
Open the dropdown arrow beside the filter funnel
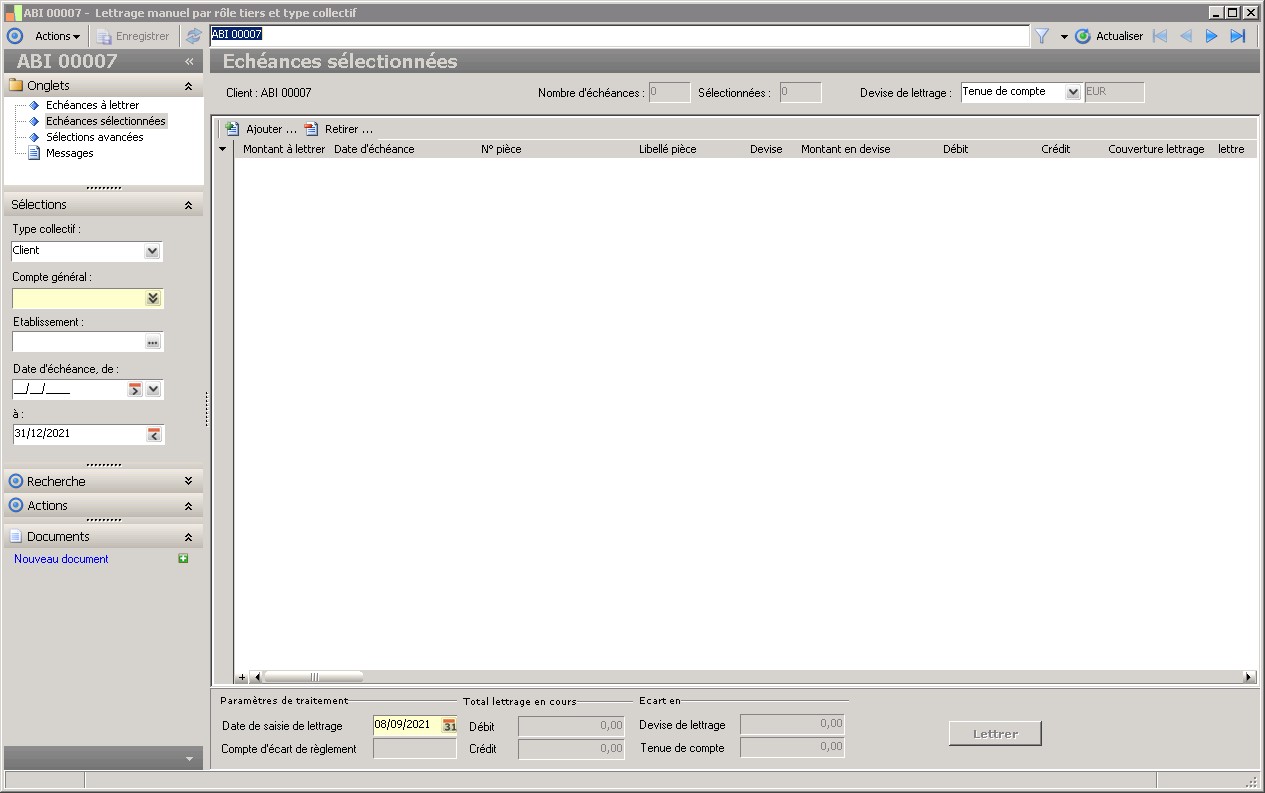tap(1064, 37)
